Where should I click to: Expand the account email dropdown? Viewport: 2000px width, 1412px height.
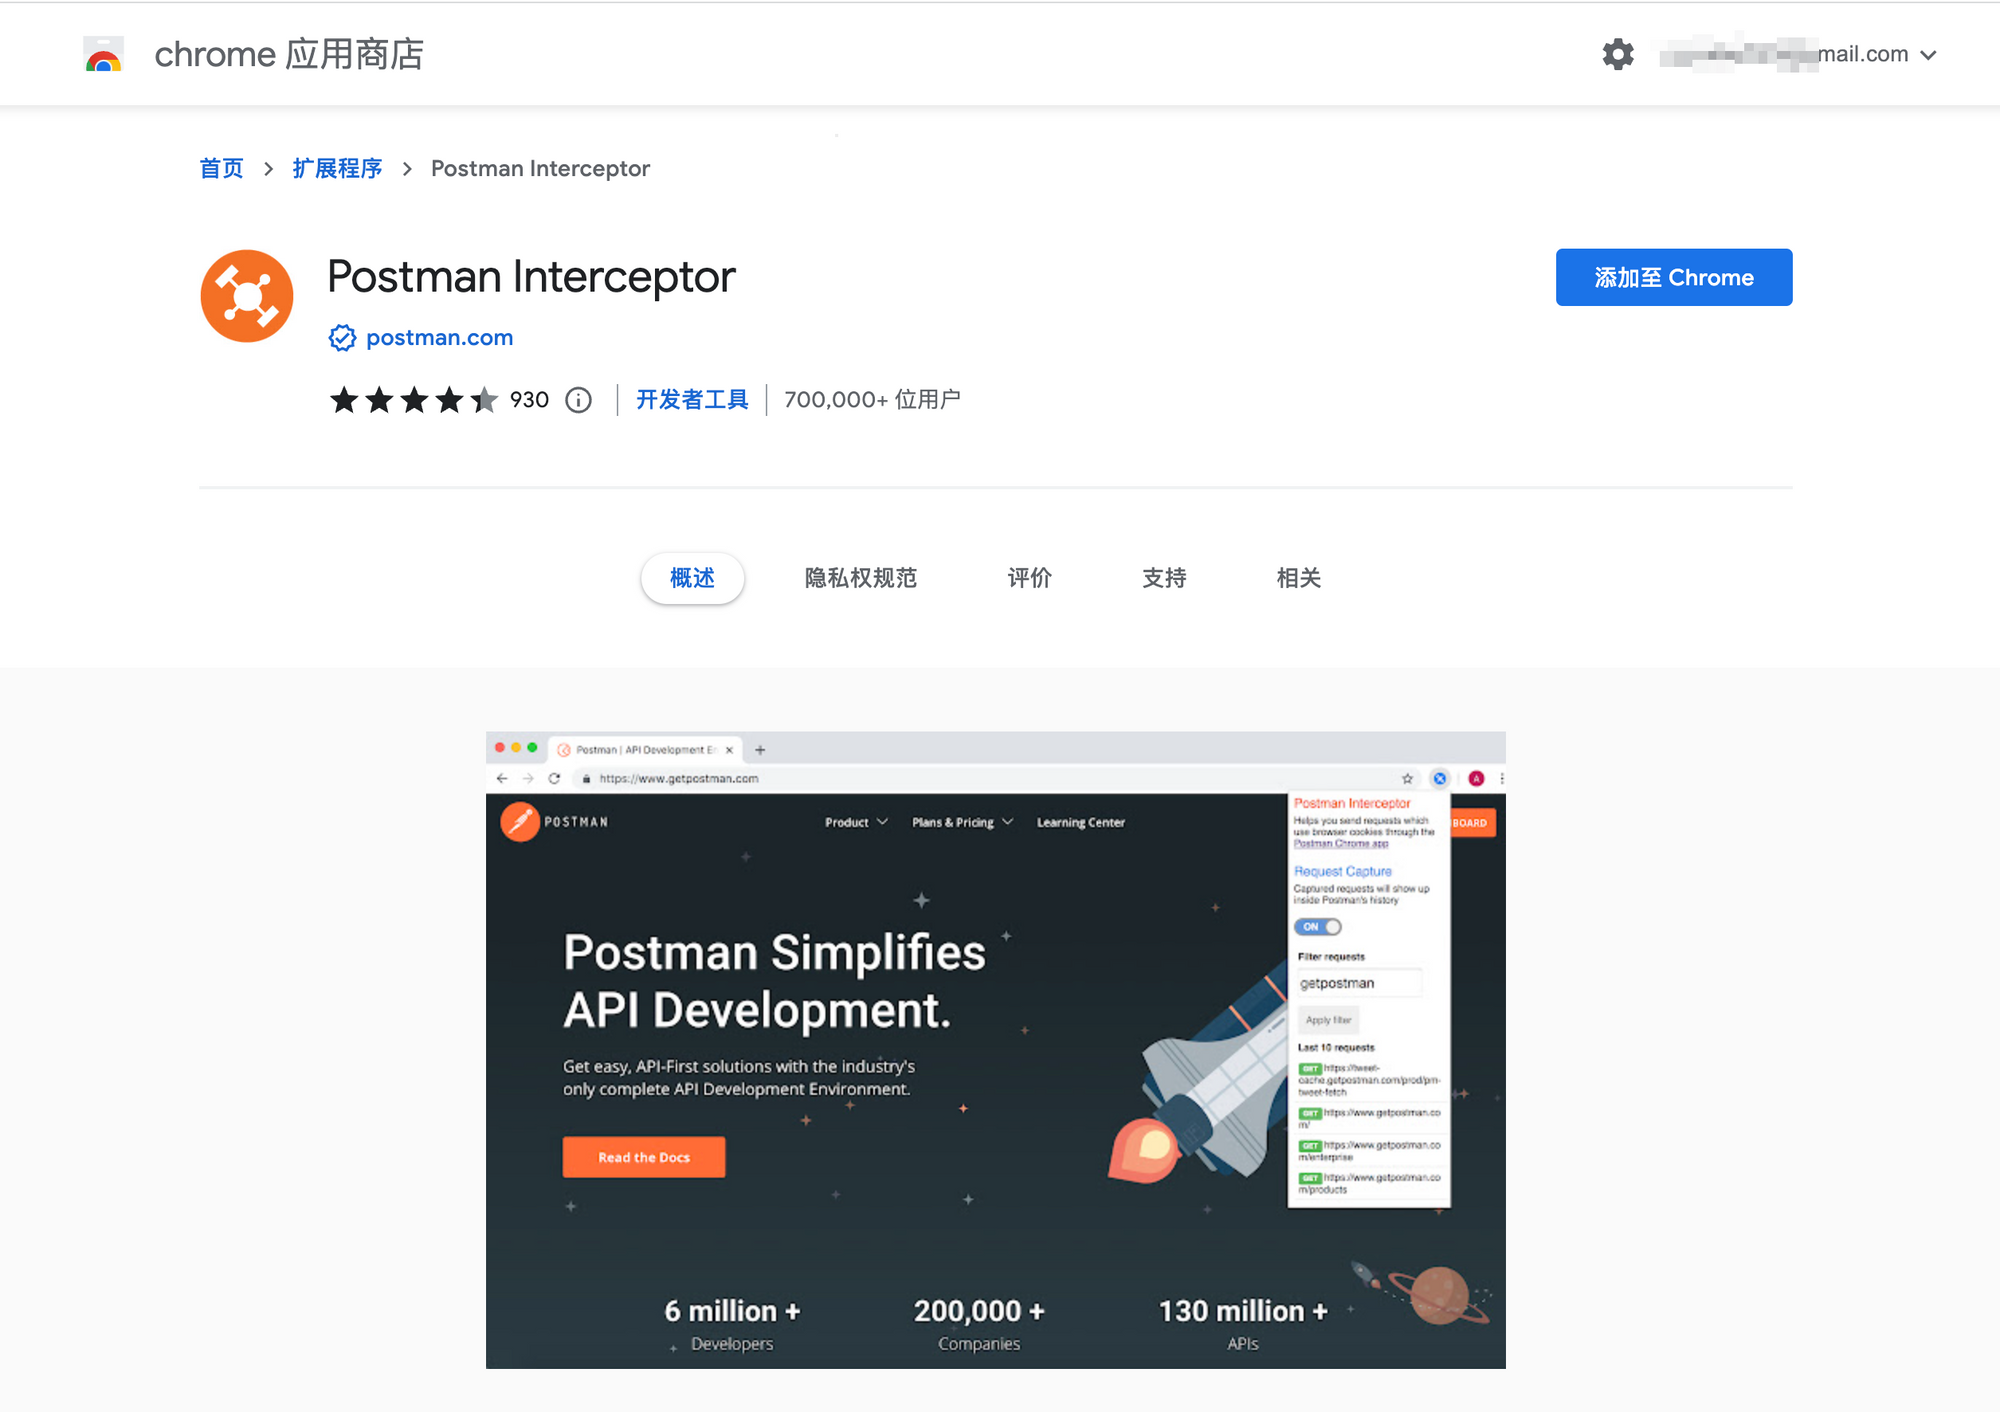(x=1930, y=55)
